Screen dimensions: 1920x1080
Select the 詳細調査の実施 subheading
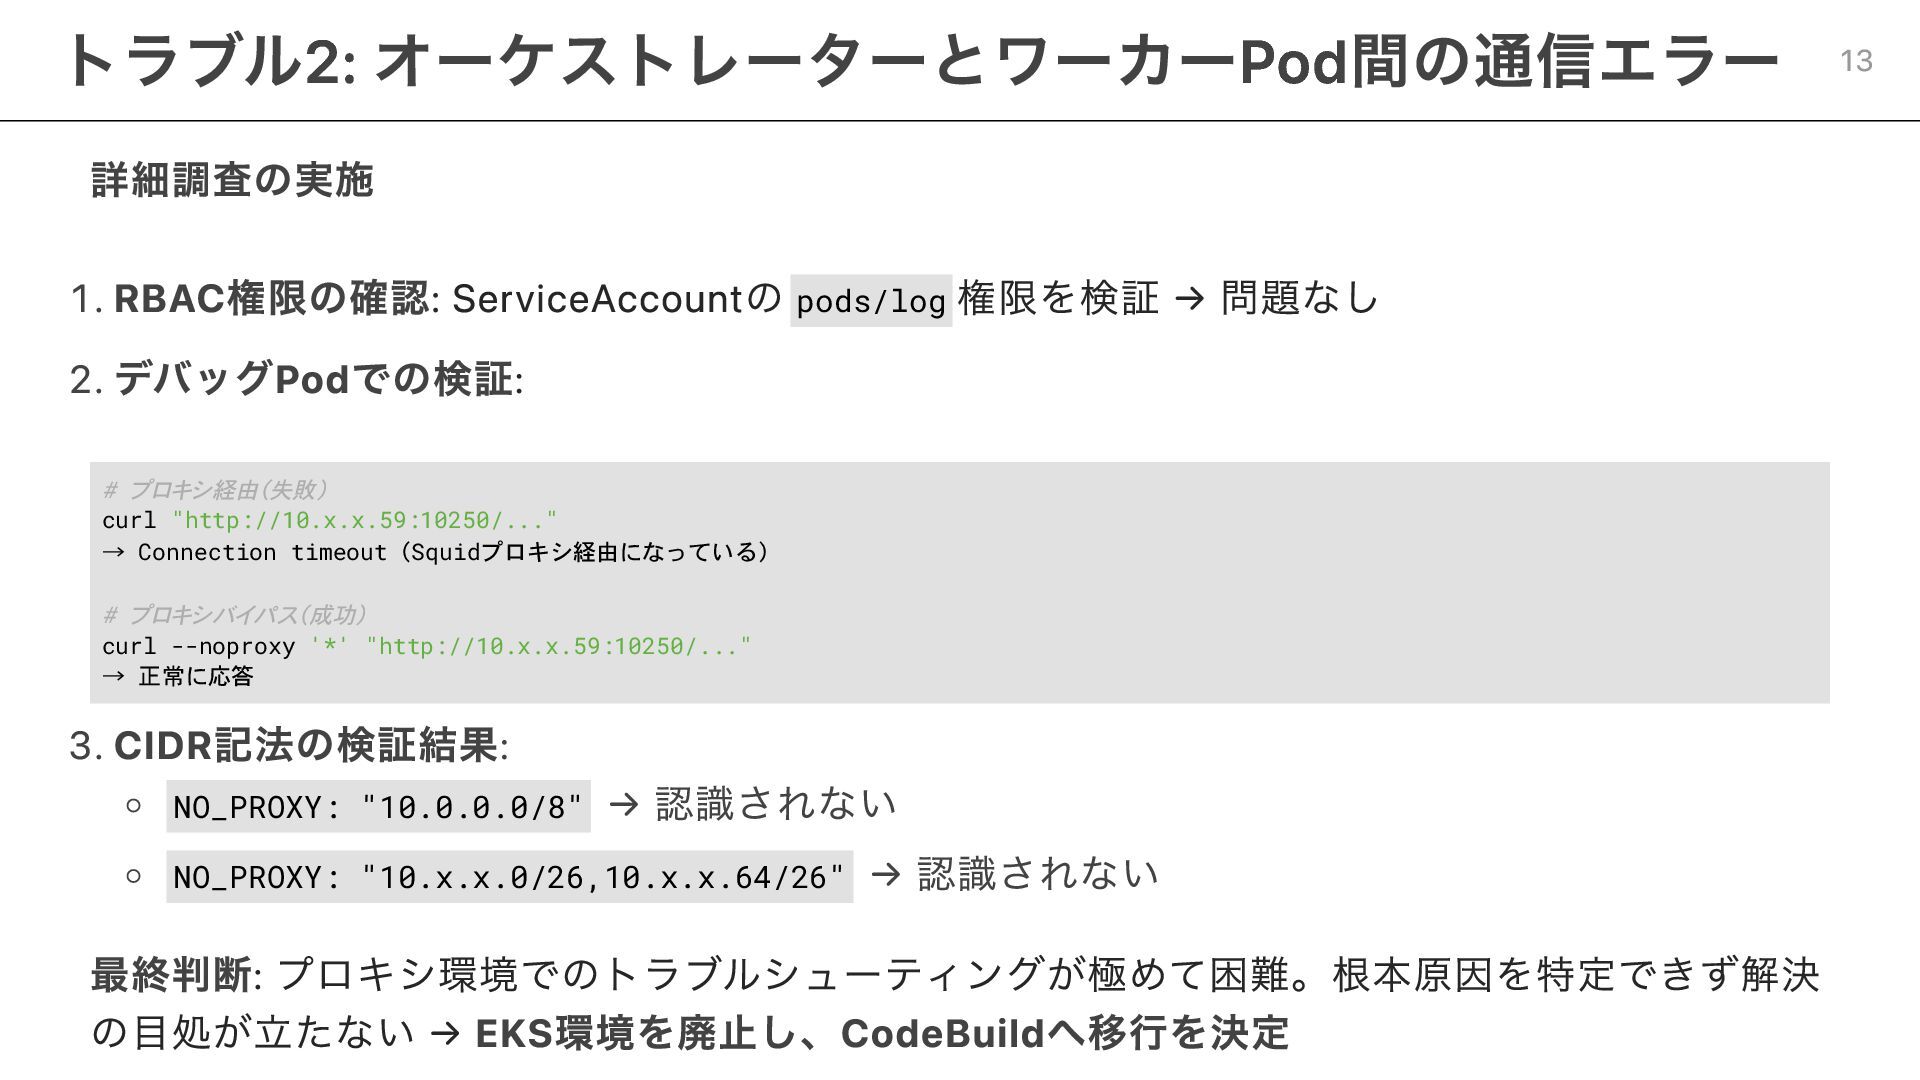pyautogui.click(x=232, y=181)
